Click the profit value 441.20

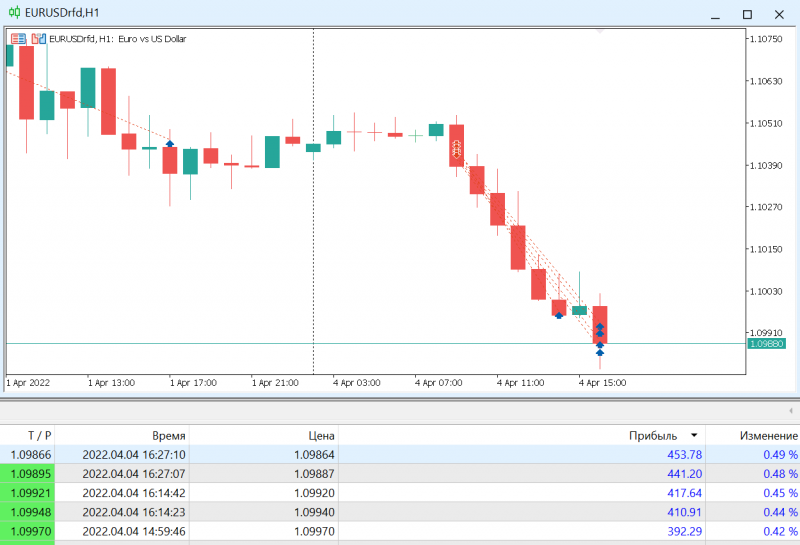click(x=685, y=474)
